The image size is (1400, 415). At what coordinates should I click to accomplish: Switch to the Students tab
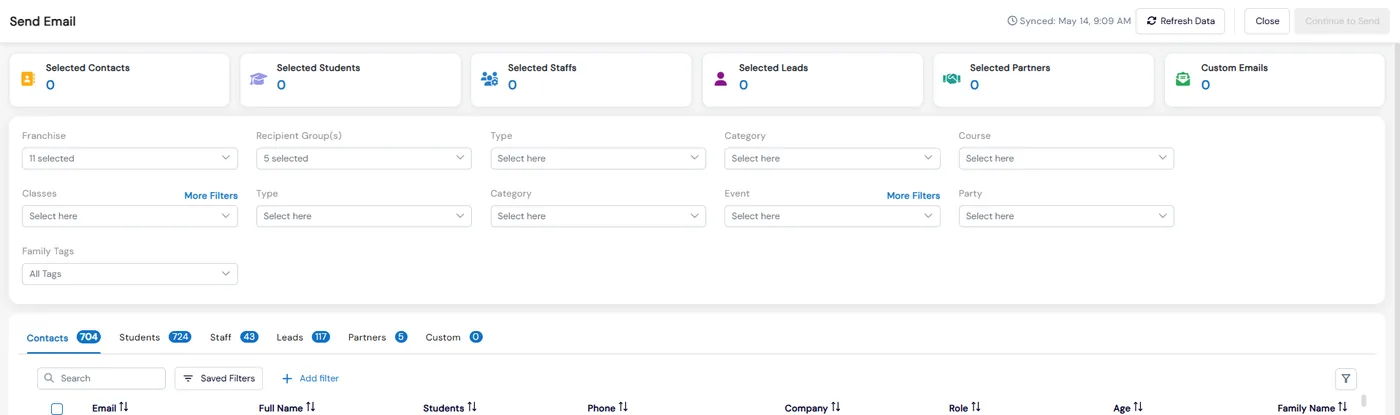[x=155, y=338]
